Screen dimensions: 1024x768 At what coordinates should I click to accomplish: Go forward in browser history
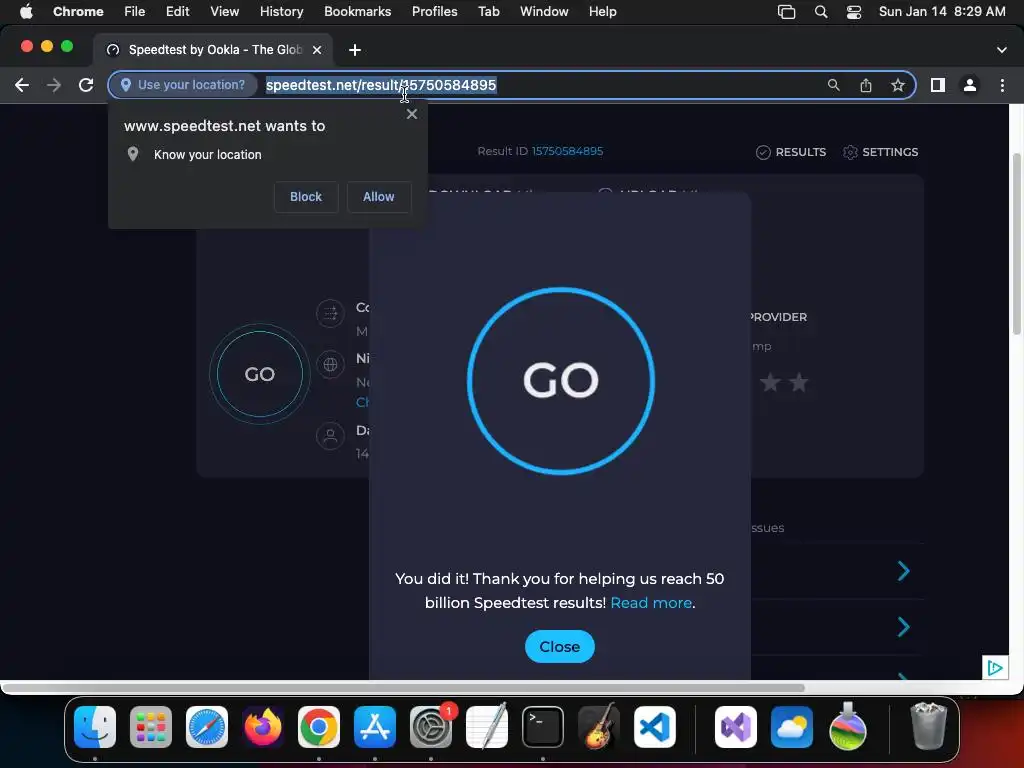coord(54,85)
